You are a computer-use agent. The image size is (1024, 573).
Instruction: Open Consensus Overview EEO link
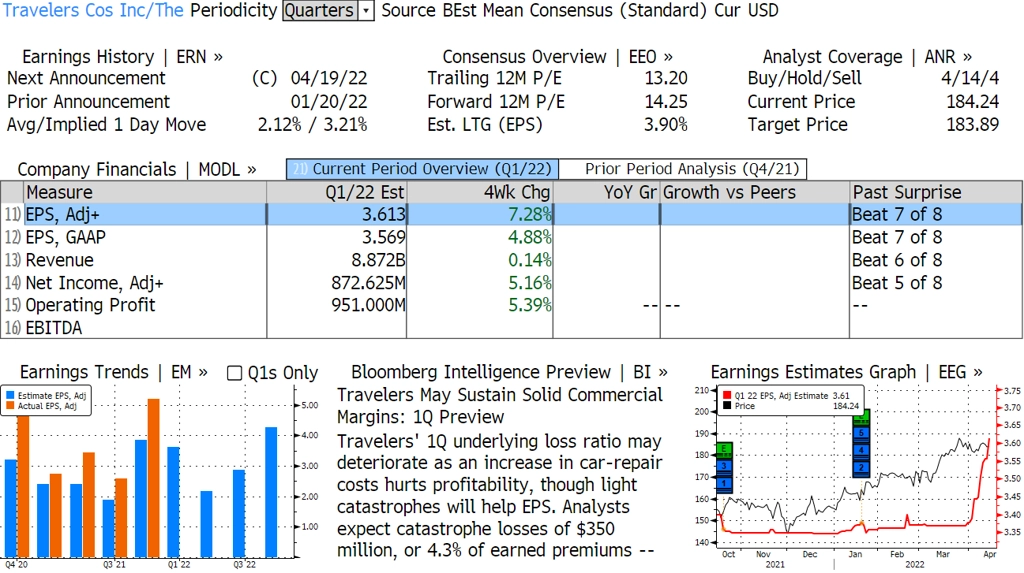pos(558,57)
